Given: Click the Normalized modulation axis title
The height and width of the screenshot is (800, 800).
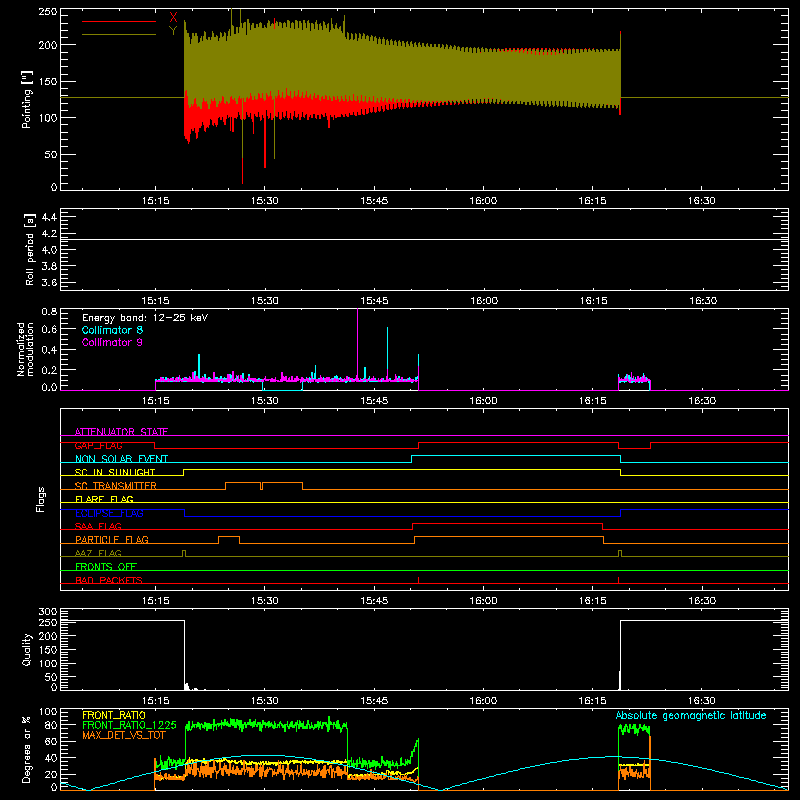Looking at the screenshot, I should (x=25, y=349).
